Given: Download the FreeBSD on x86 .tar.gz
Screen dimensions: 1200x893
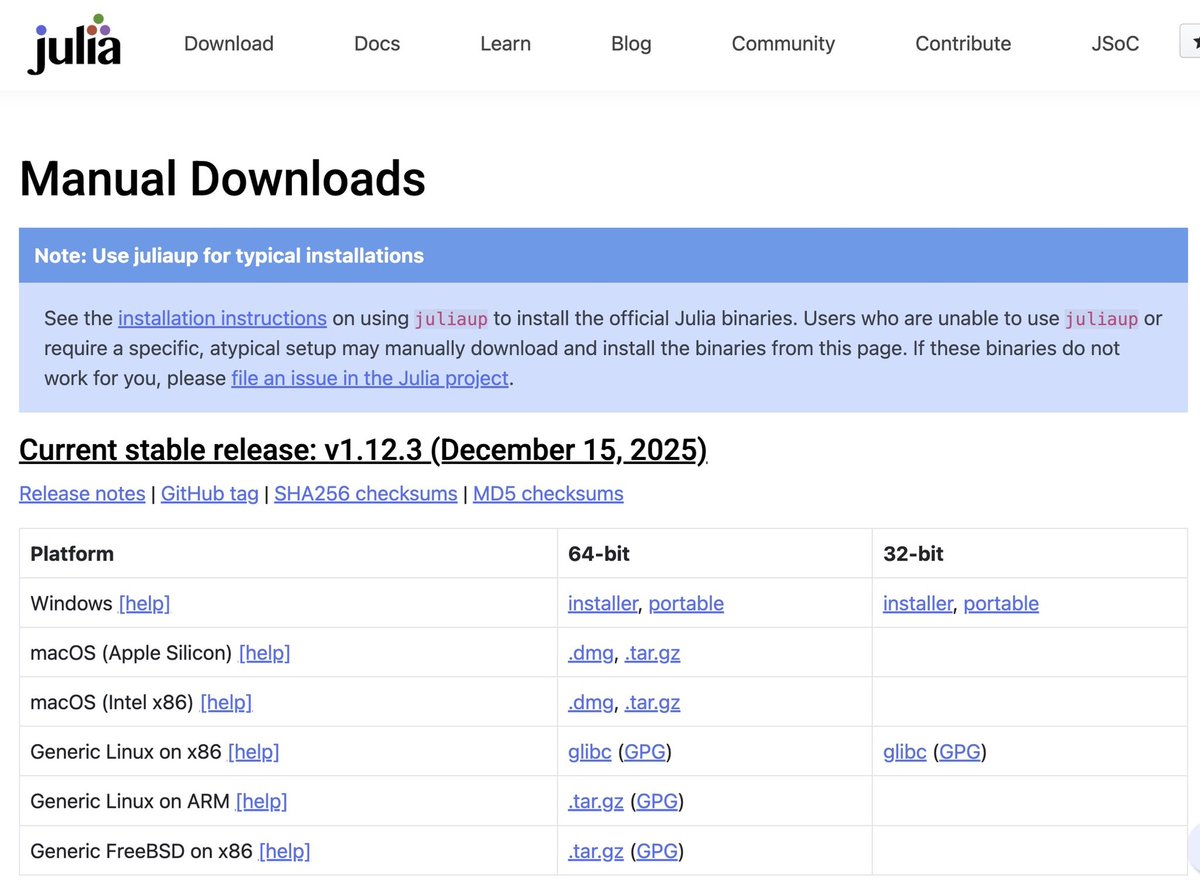Looking at the screenshot, I should point(596,851).
